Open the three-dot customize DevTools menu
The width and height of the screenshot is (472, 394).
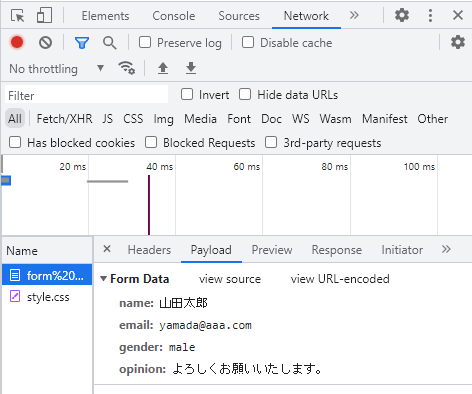430,15
